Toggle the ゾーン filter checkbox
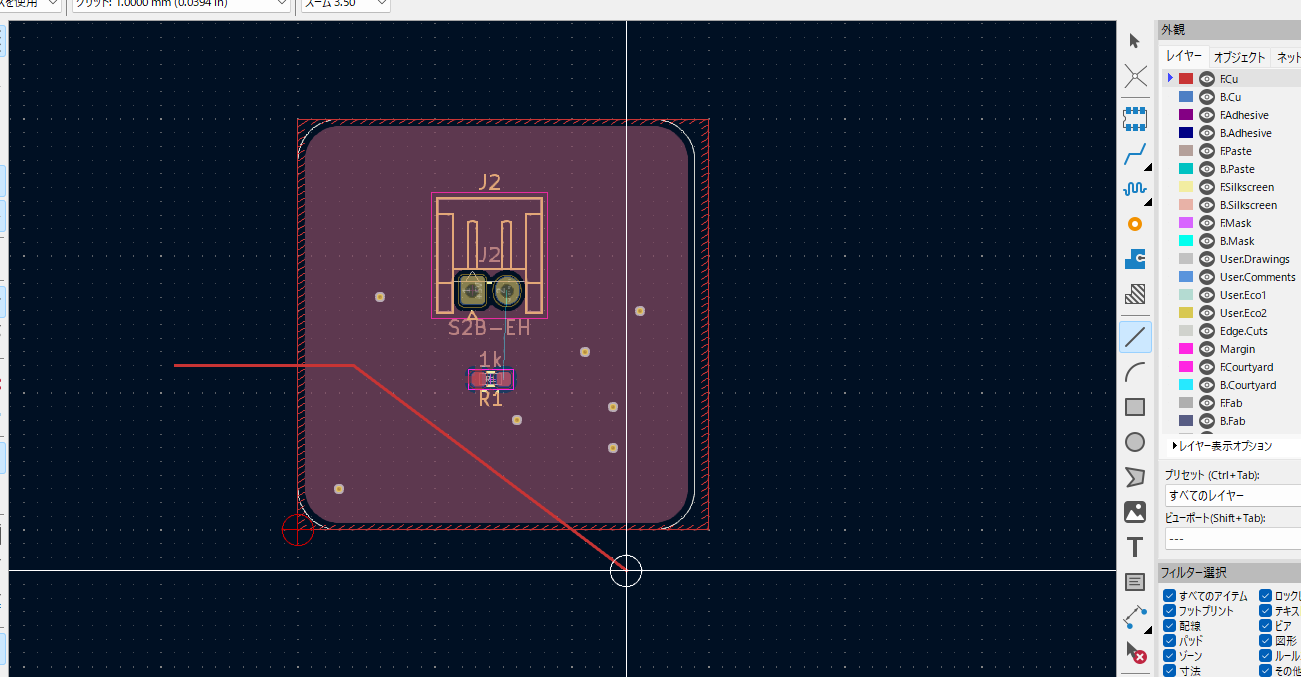 click(x=1169, y=656)
